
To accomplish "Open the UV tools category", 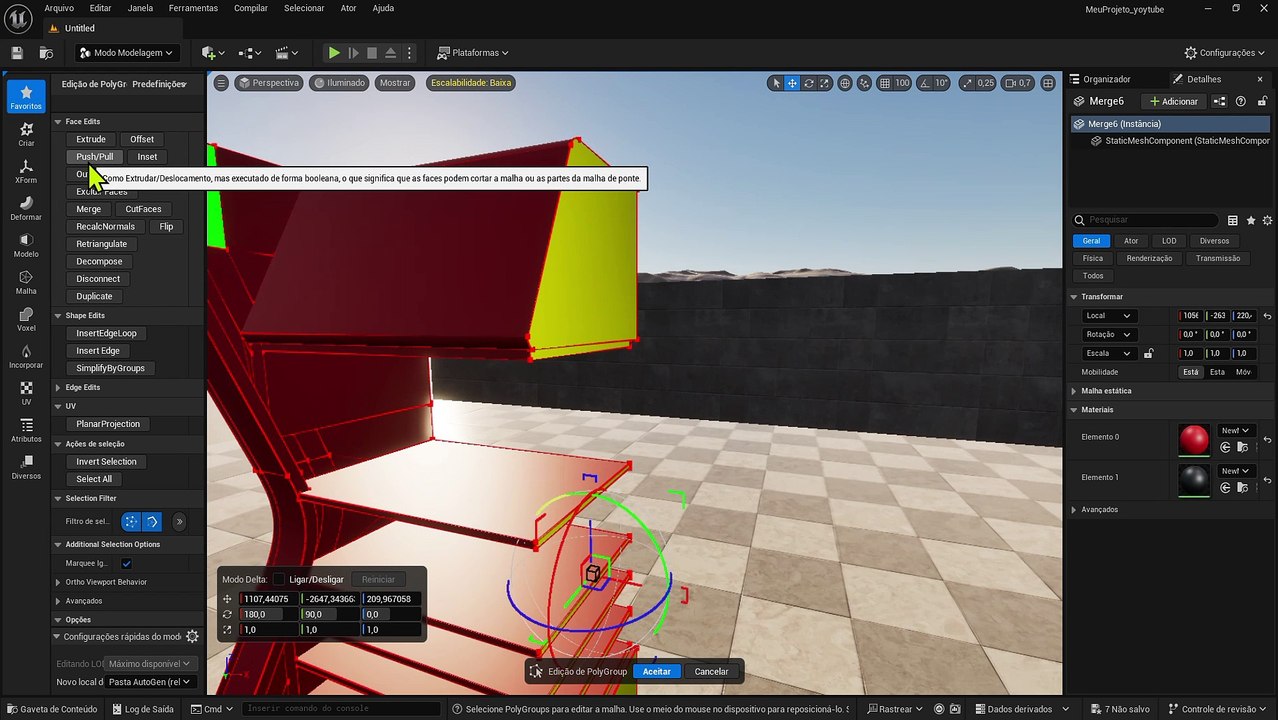I will pos(26,393).
